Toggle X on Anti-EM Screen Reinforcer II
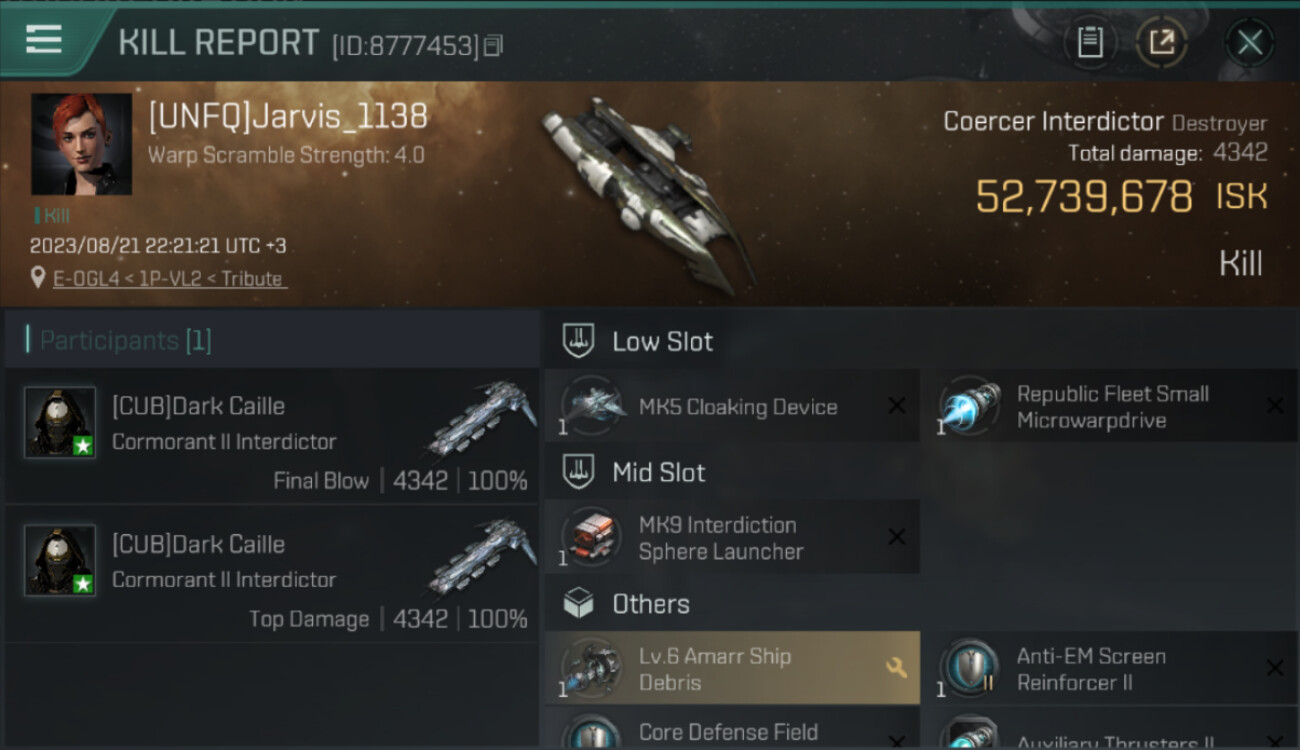The image size is (1300, 750). point(1275,668)
